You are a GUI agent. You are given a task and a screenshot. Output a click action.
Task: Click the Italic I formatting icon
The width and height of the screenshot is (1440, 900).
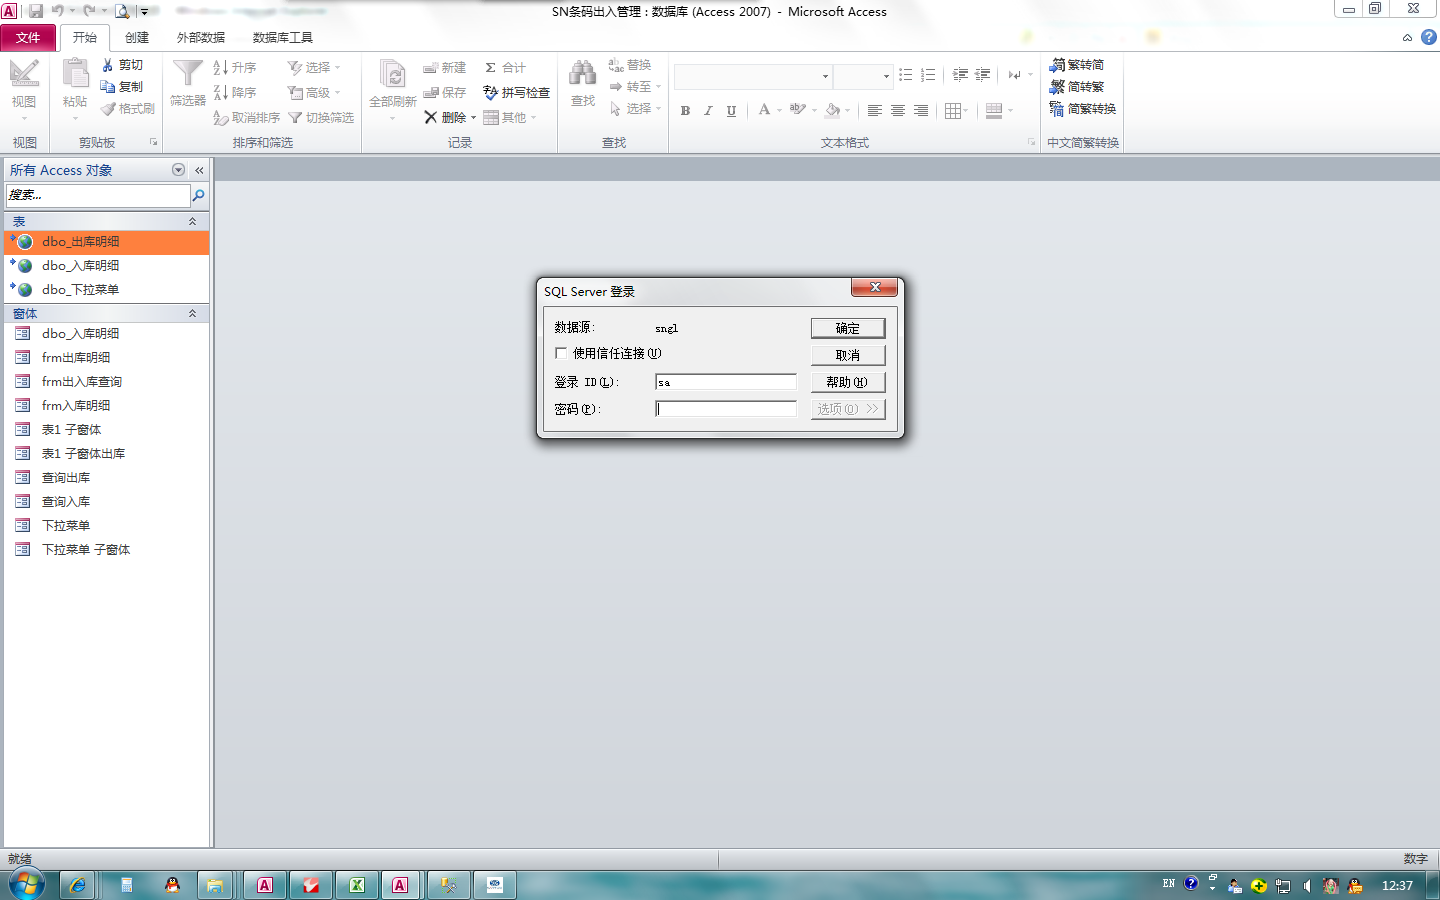[x=708, y=111]
